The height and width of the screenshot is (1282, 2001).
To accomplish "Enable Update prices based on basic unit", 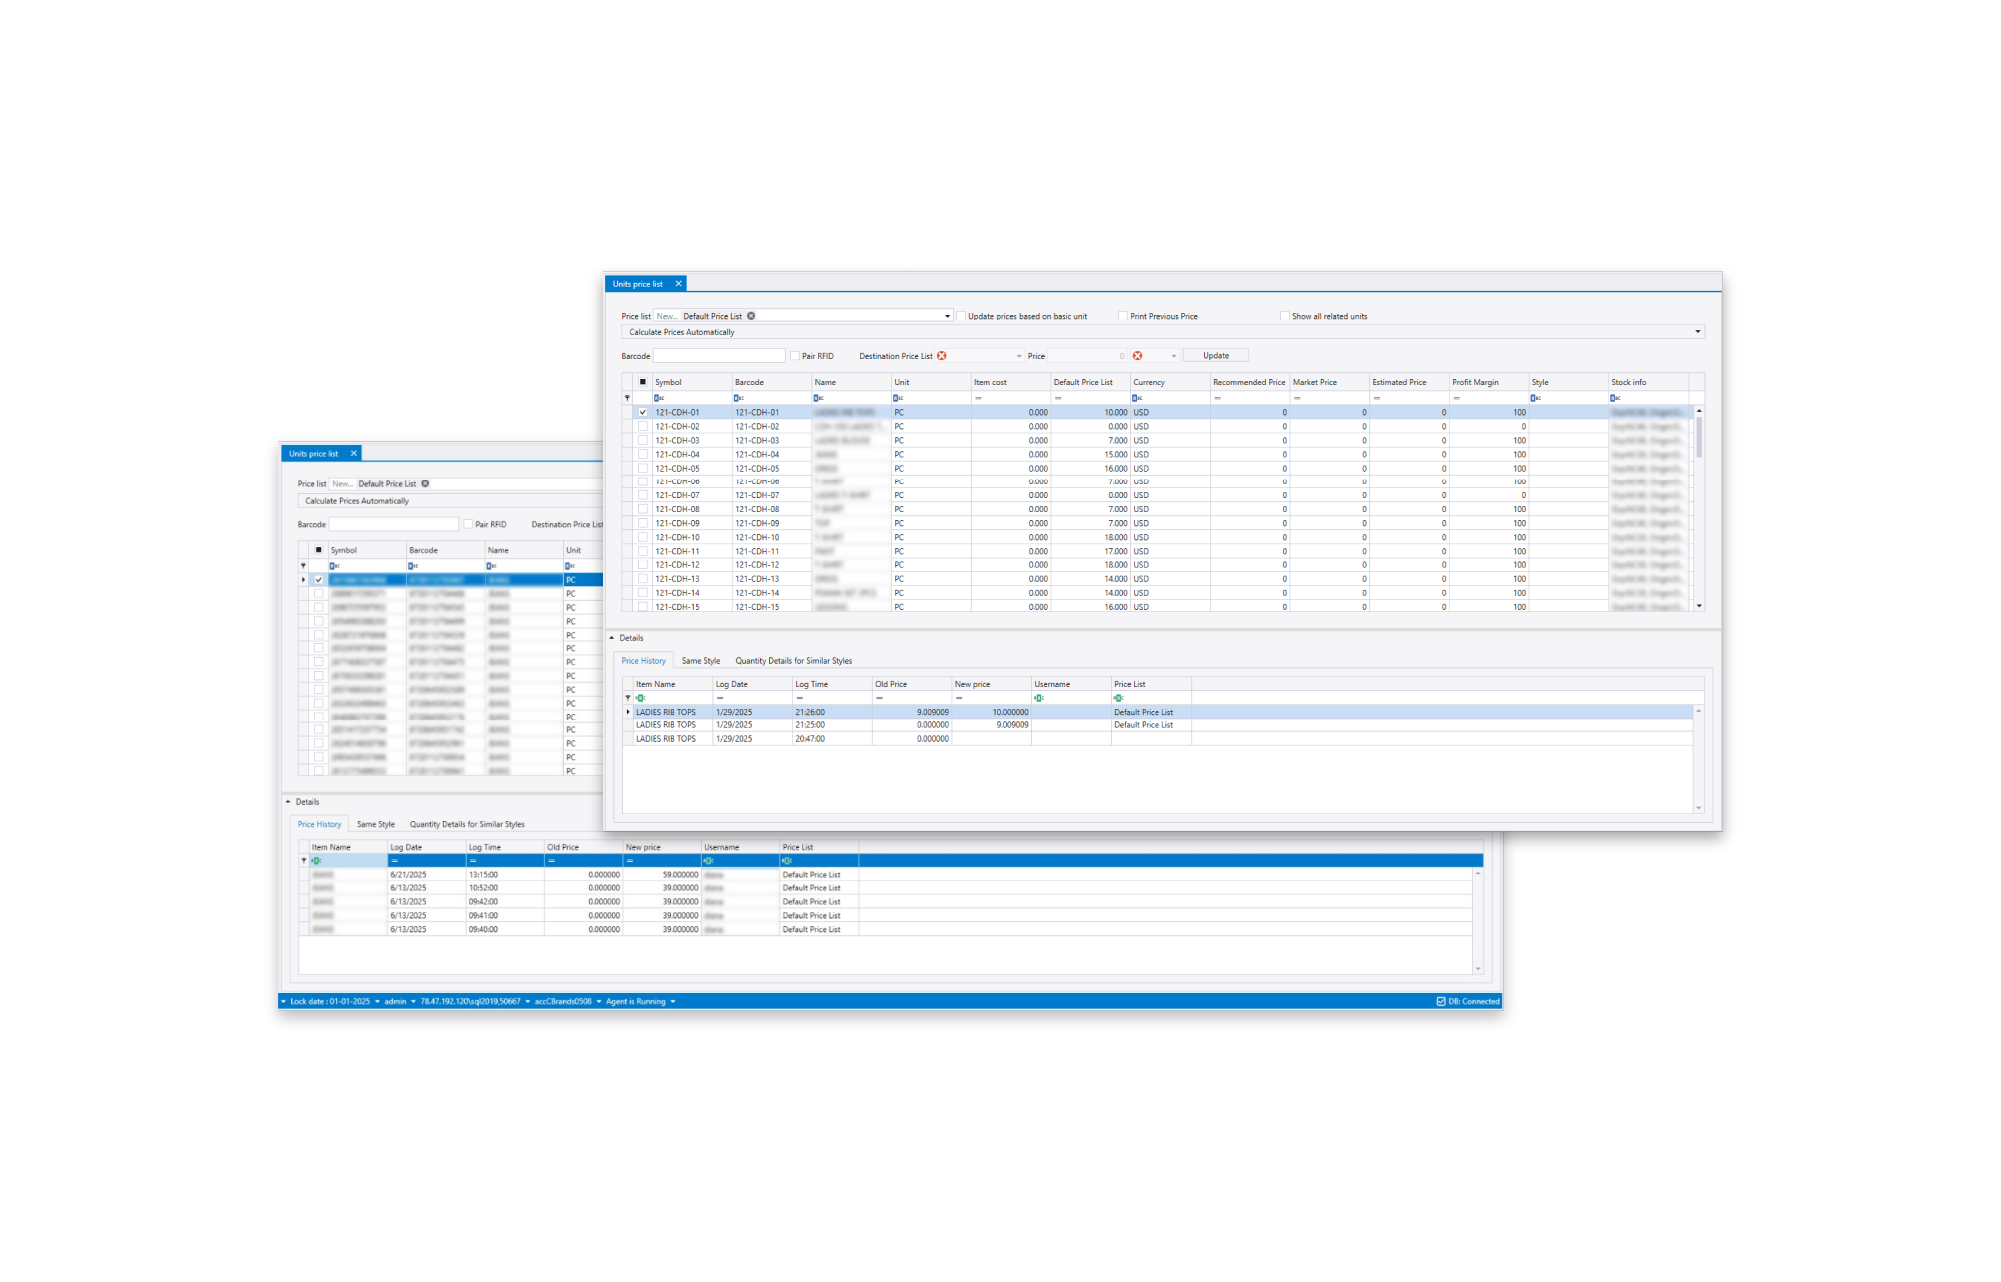I will 961,316.
